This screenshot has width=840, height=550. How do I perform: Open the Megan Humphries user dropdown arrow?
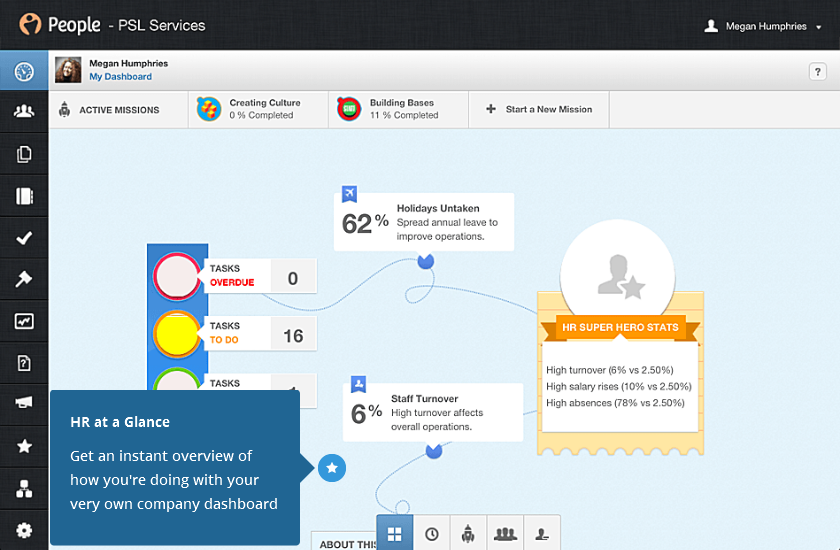(819, 27)
